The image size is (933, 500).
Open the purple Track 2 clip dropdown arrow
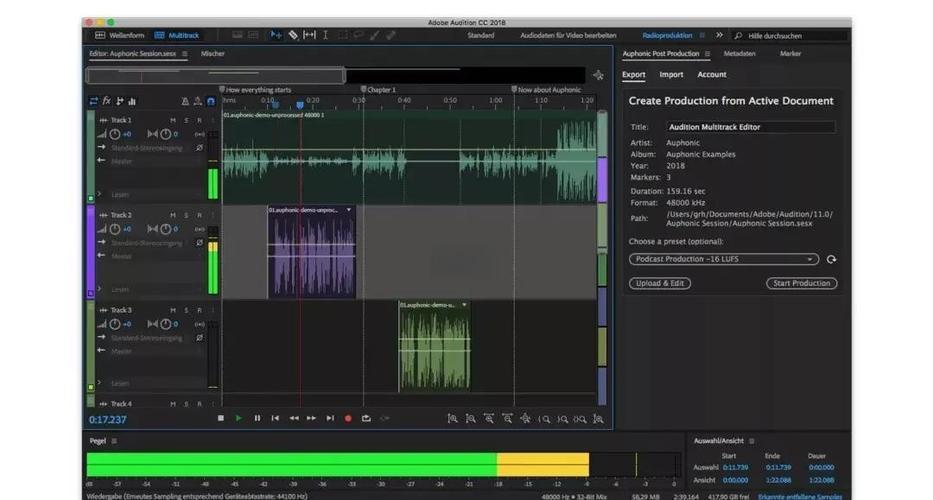(x=349, y=210)
